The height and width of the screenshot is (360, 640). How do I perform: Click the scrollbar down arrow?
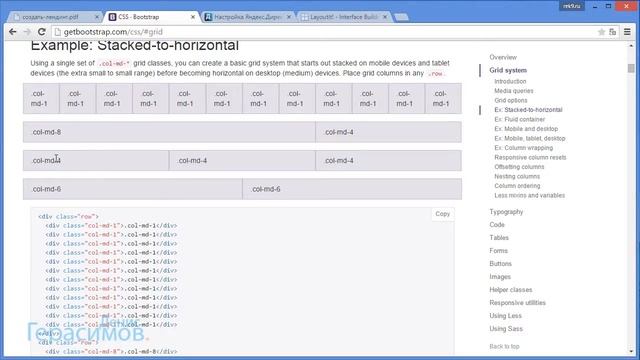click(x=631, y=351)
